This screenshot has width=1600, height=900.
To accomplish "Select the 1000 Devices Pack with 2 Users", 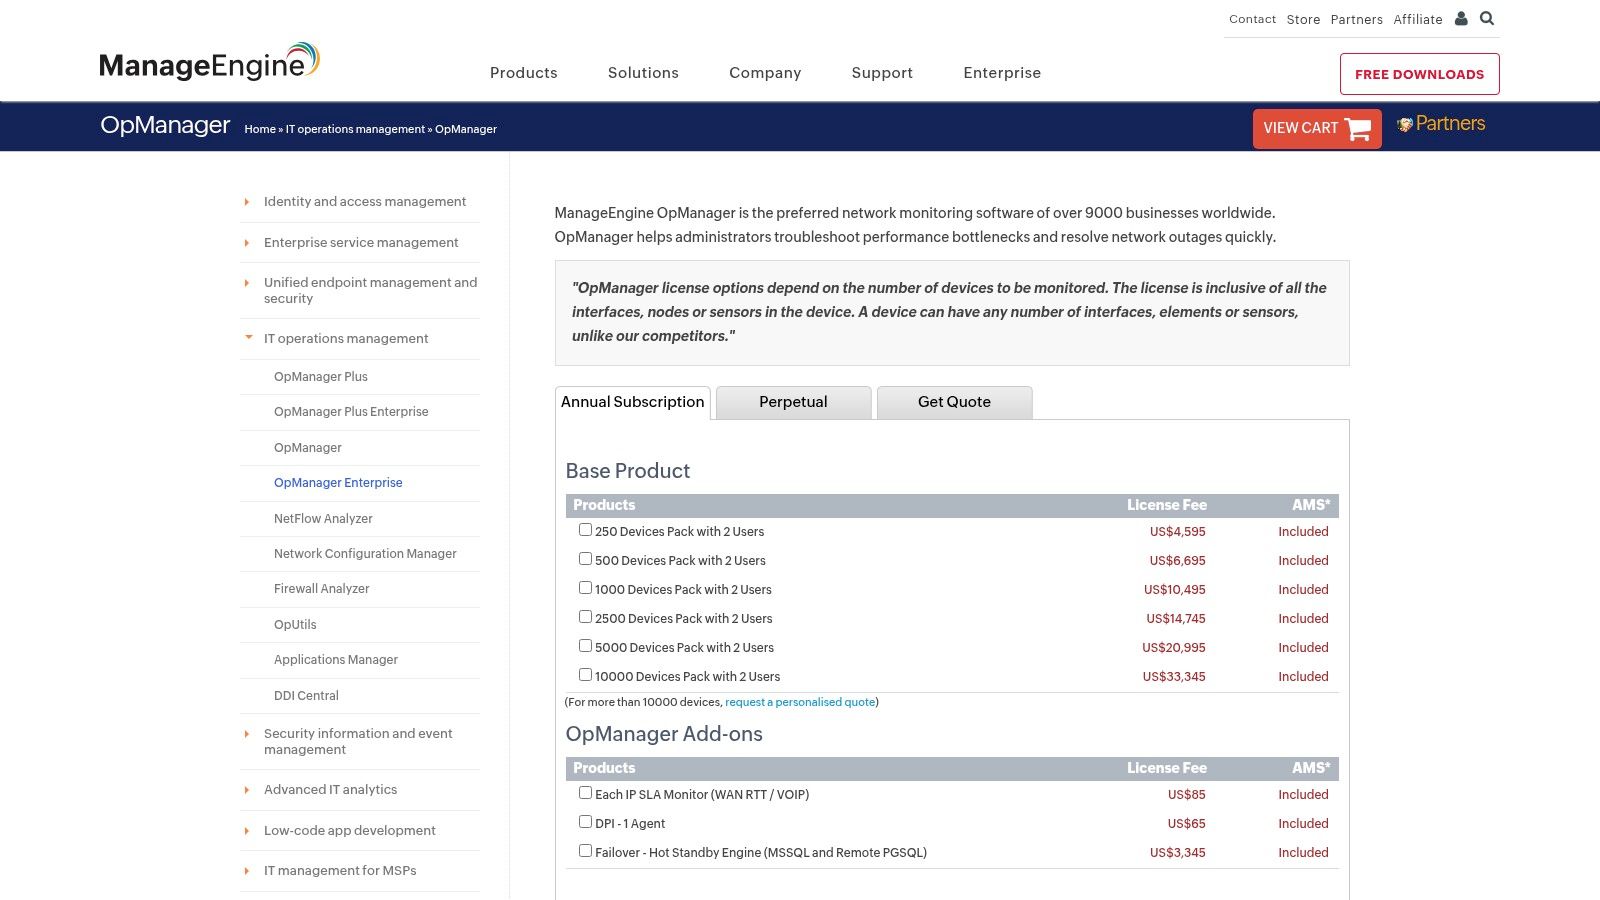I will [x=585, y=587].
